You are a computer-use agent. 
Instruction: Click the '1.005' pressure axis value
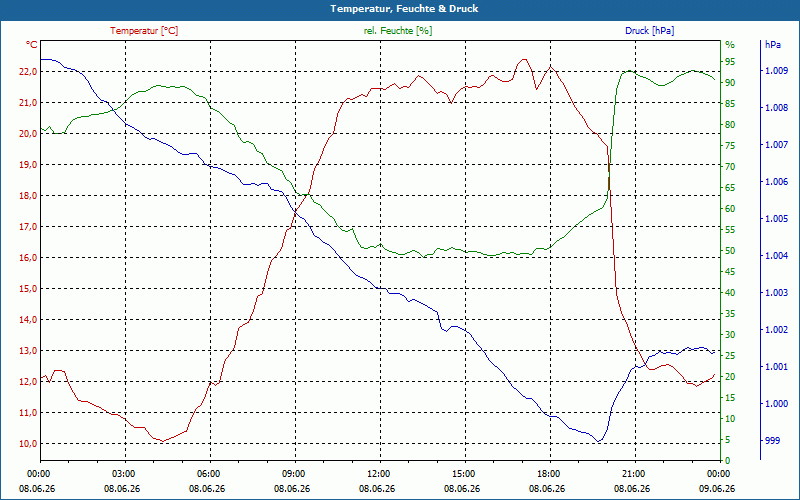tap(776, 219)
